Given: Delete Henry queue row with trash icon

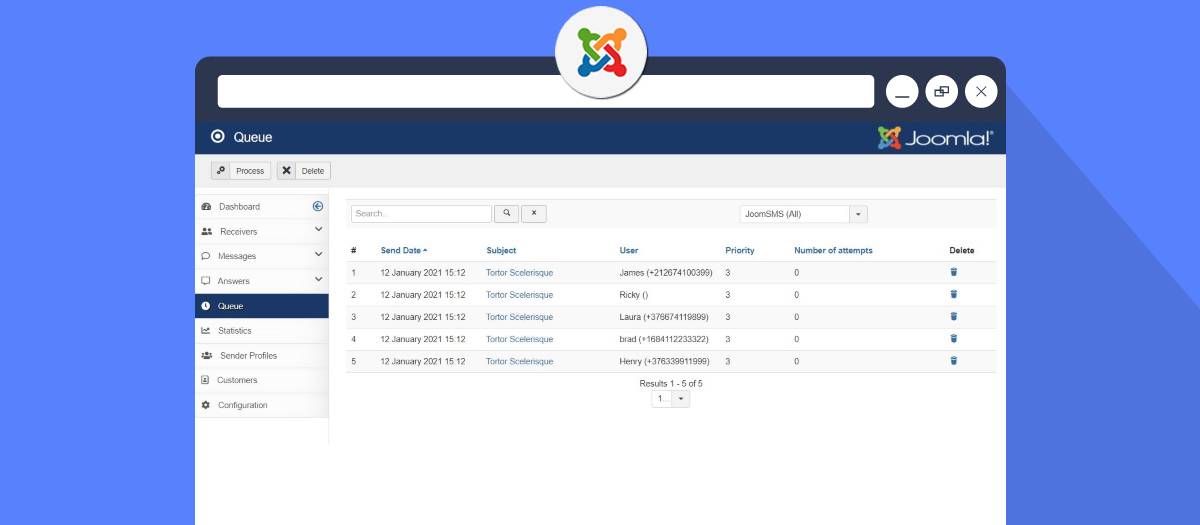Looking at the screenshot, I should pyautogui.click(x=953, y=360).
